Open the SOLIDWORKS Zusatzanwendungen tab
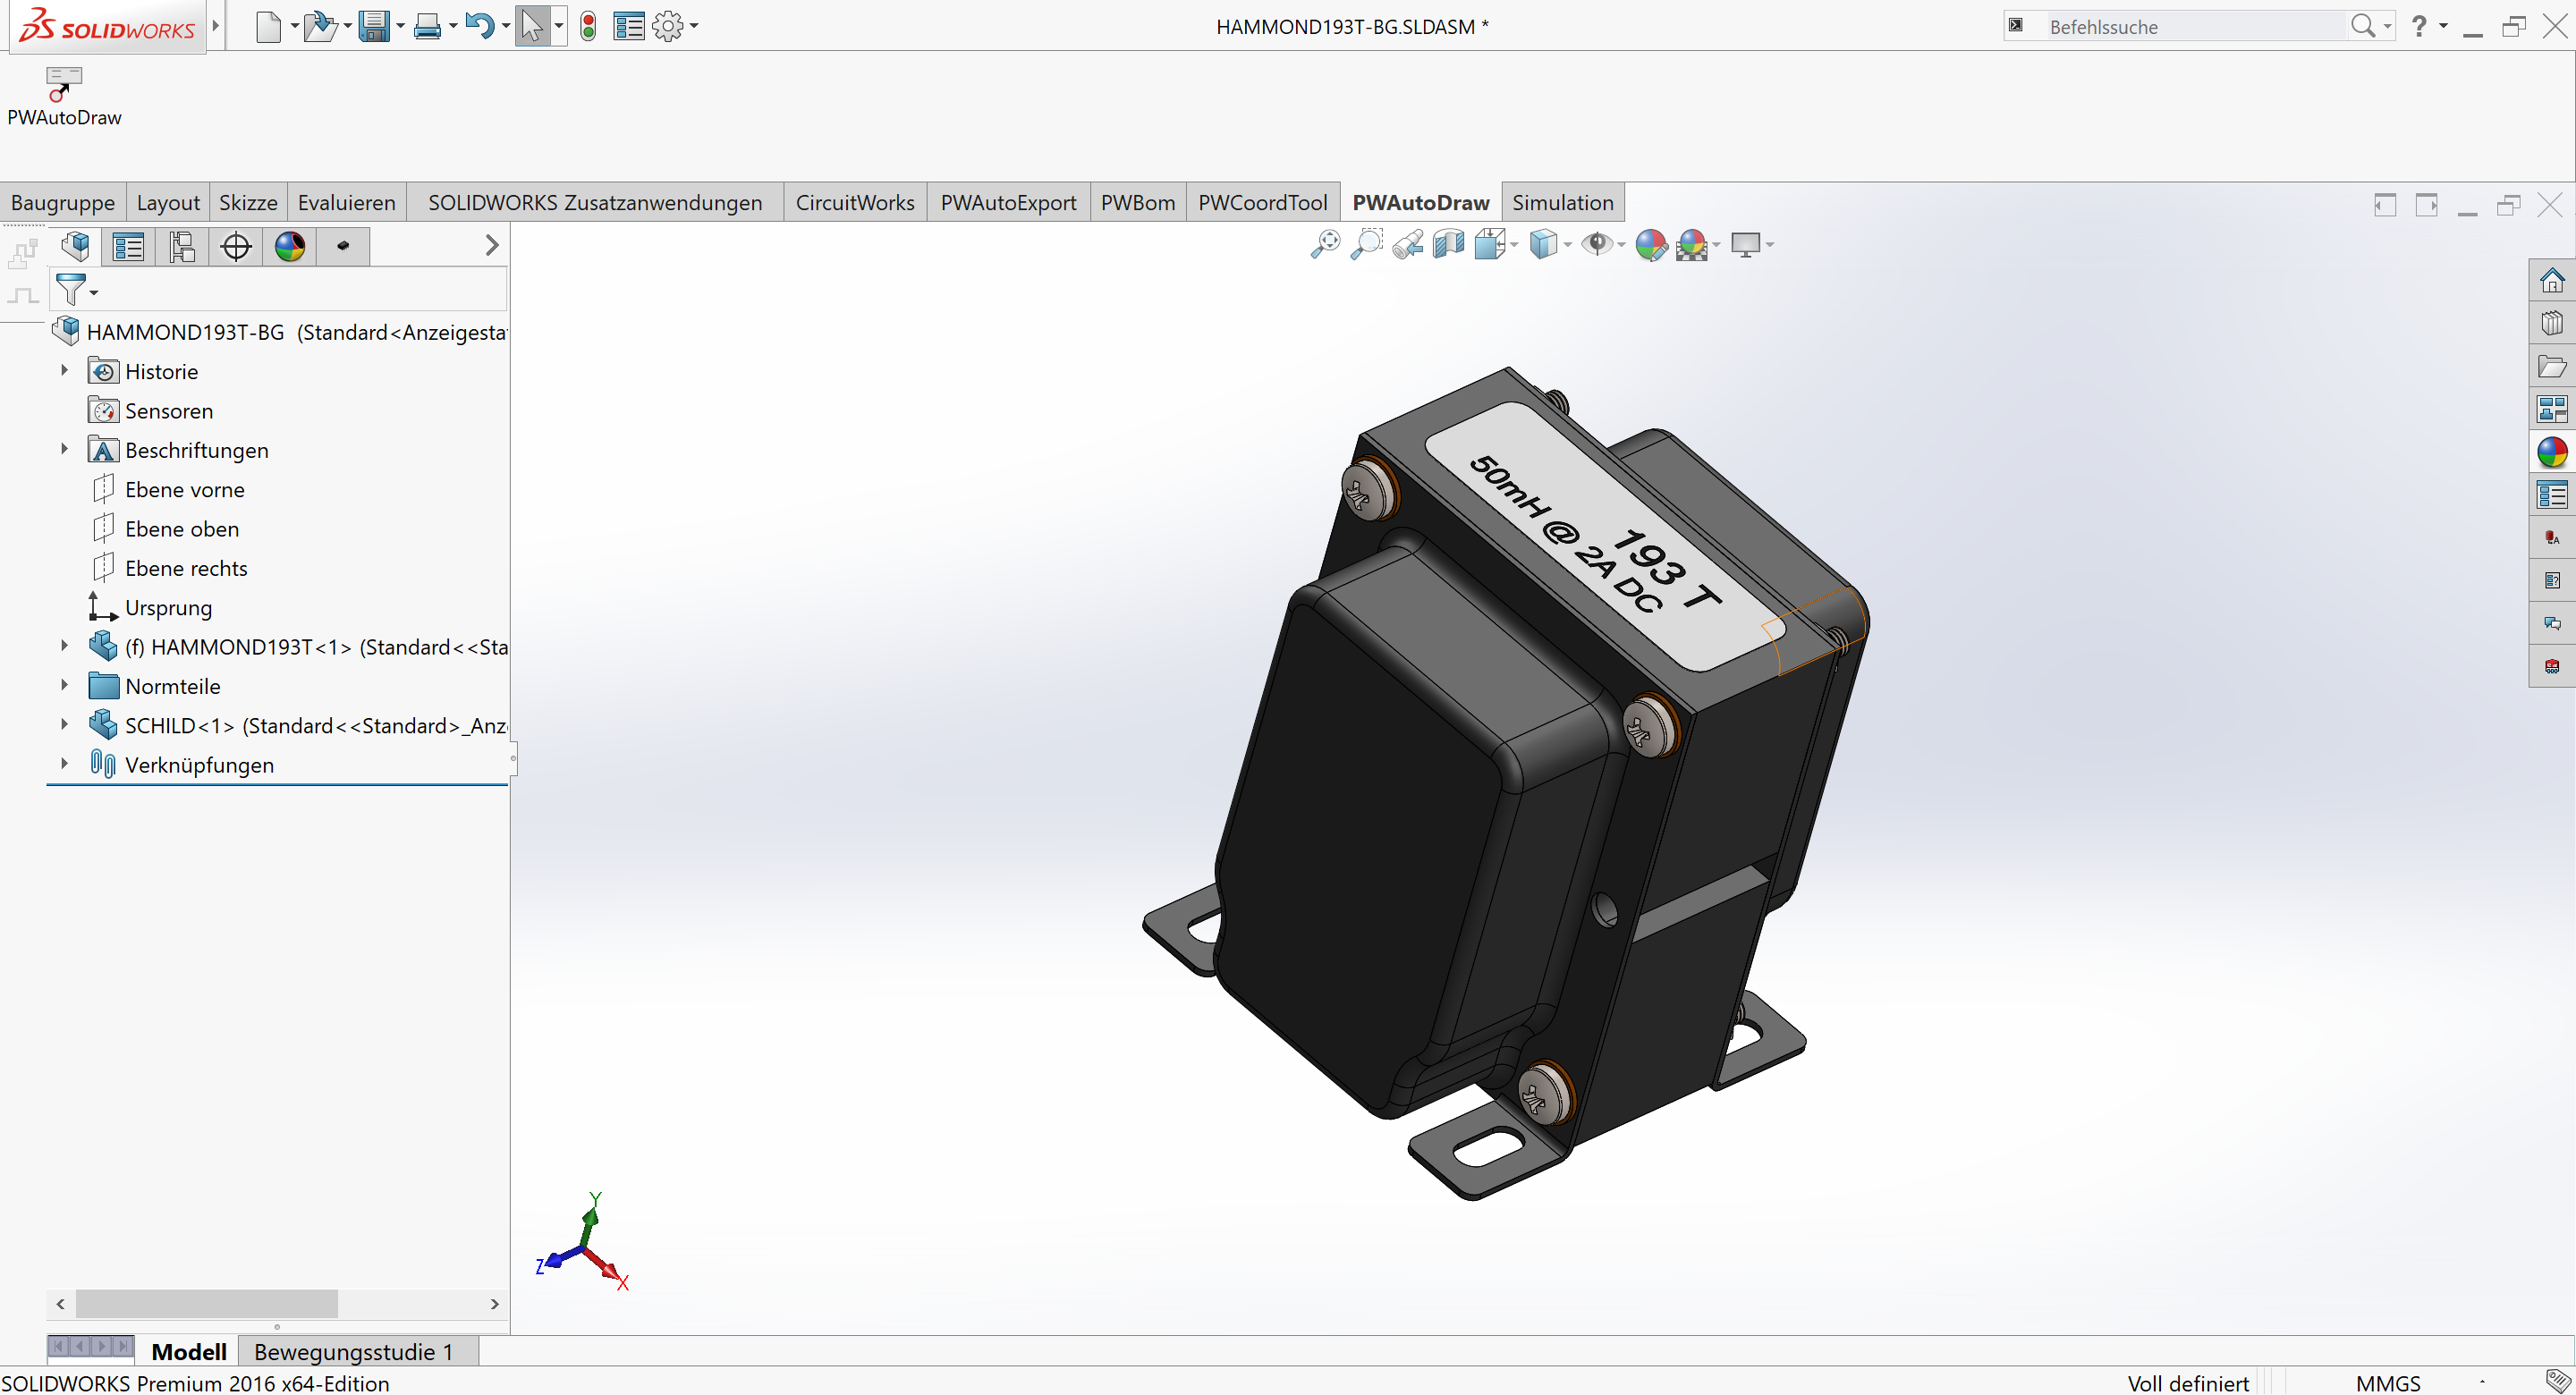 595,203
